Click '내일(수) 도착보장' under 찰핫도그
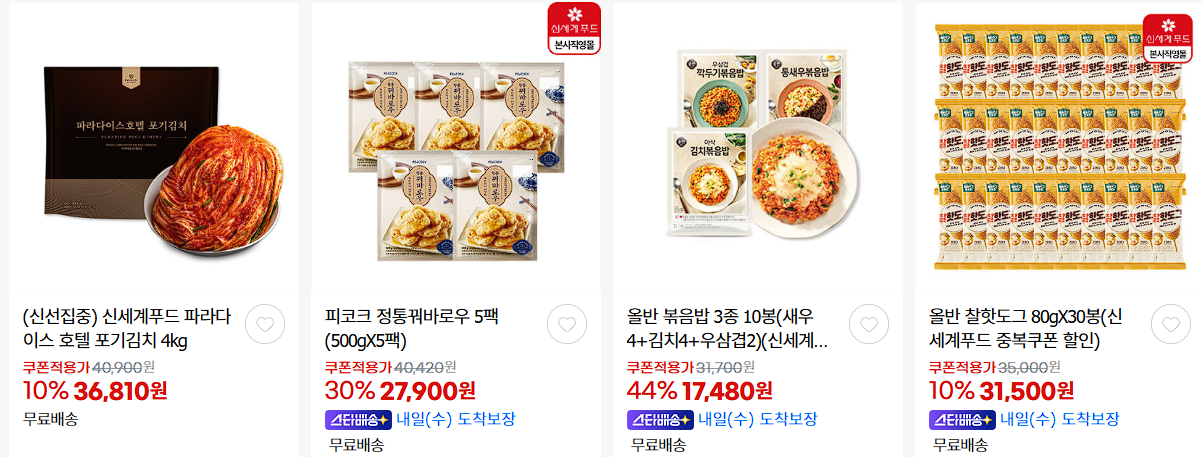 coord(1060,419)
